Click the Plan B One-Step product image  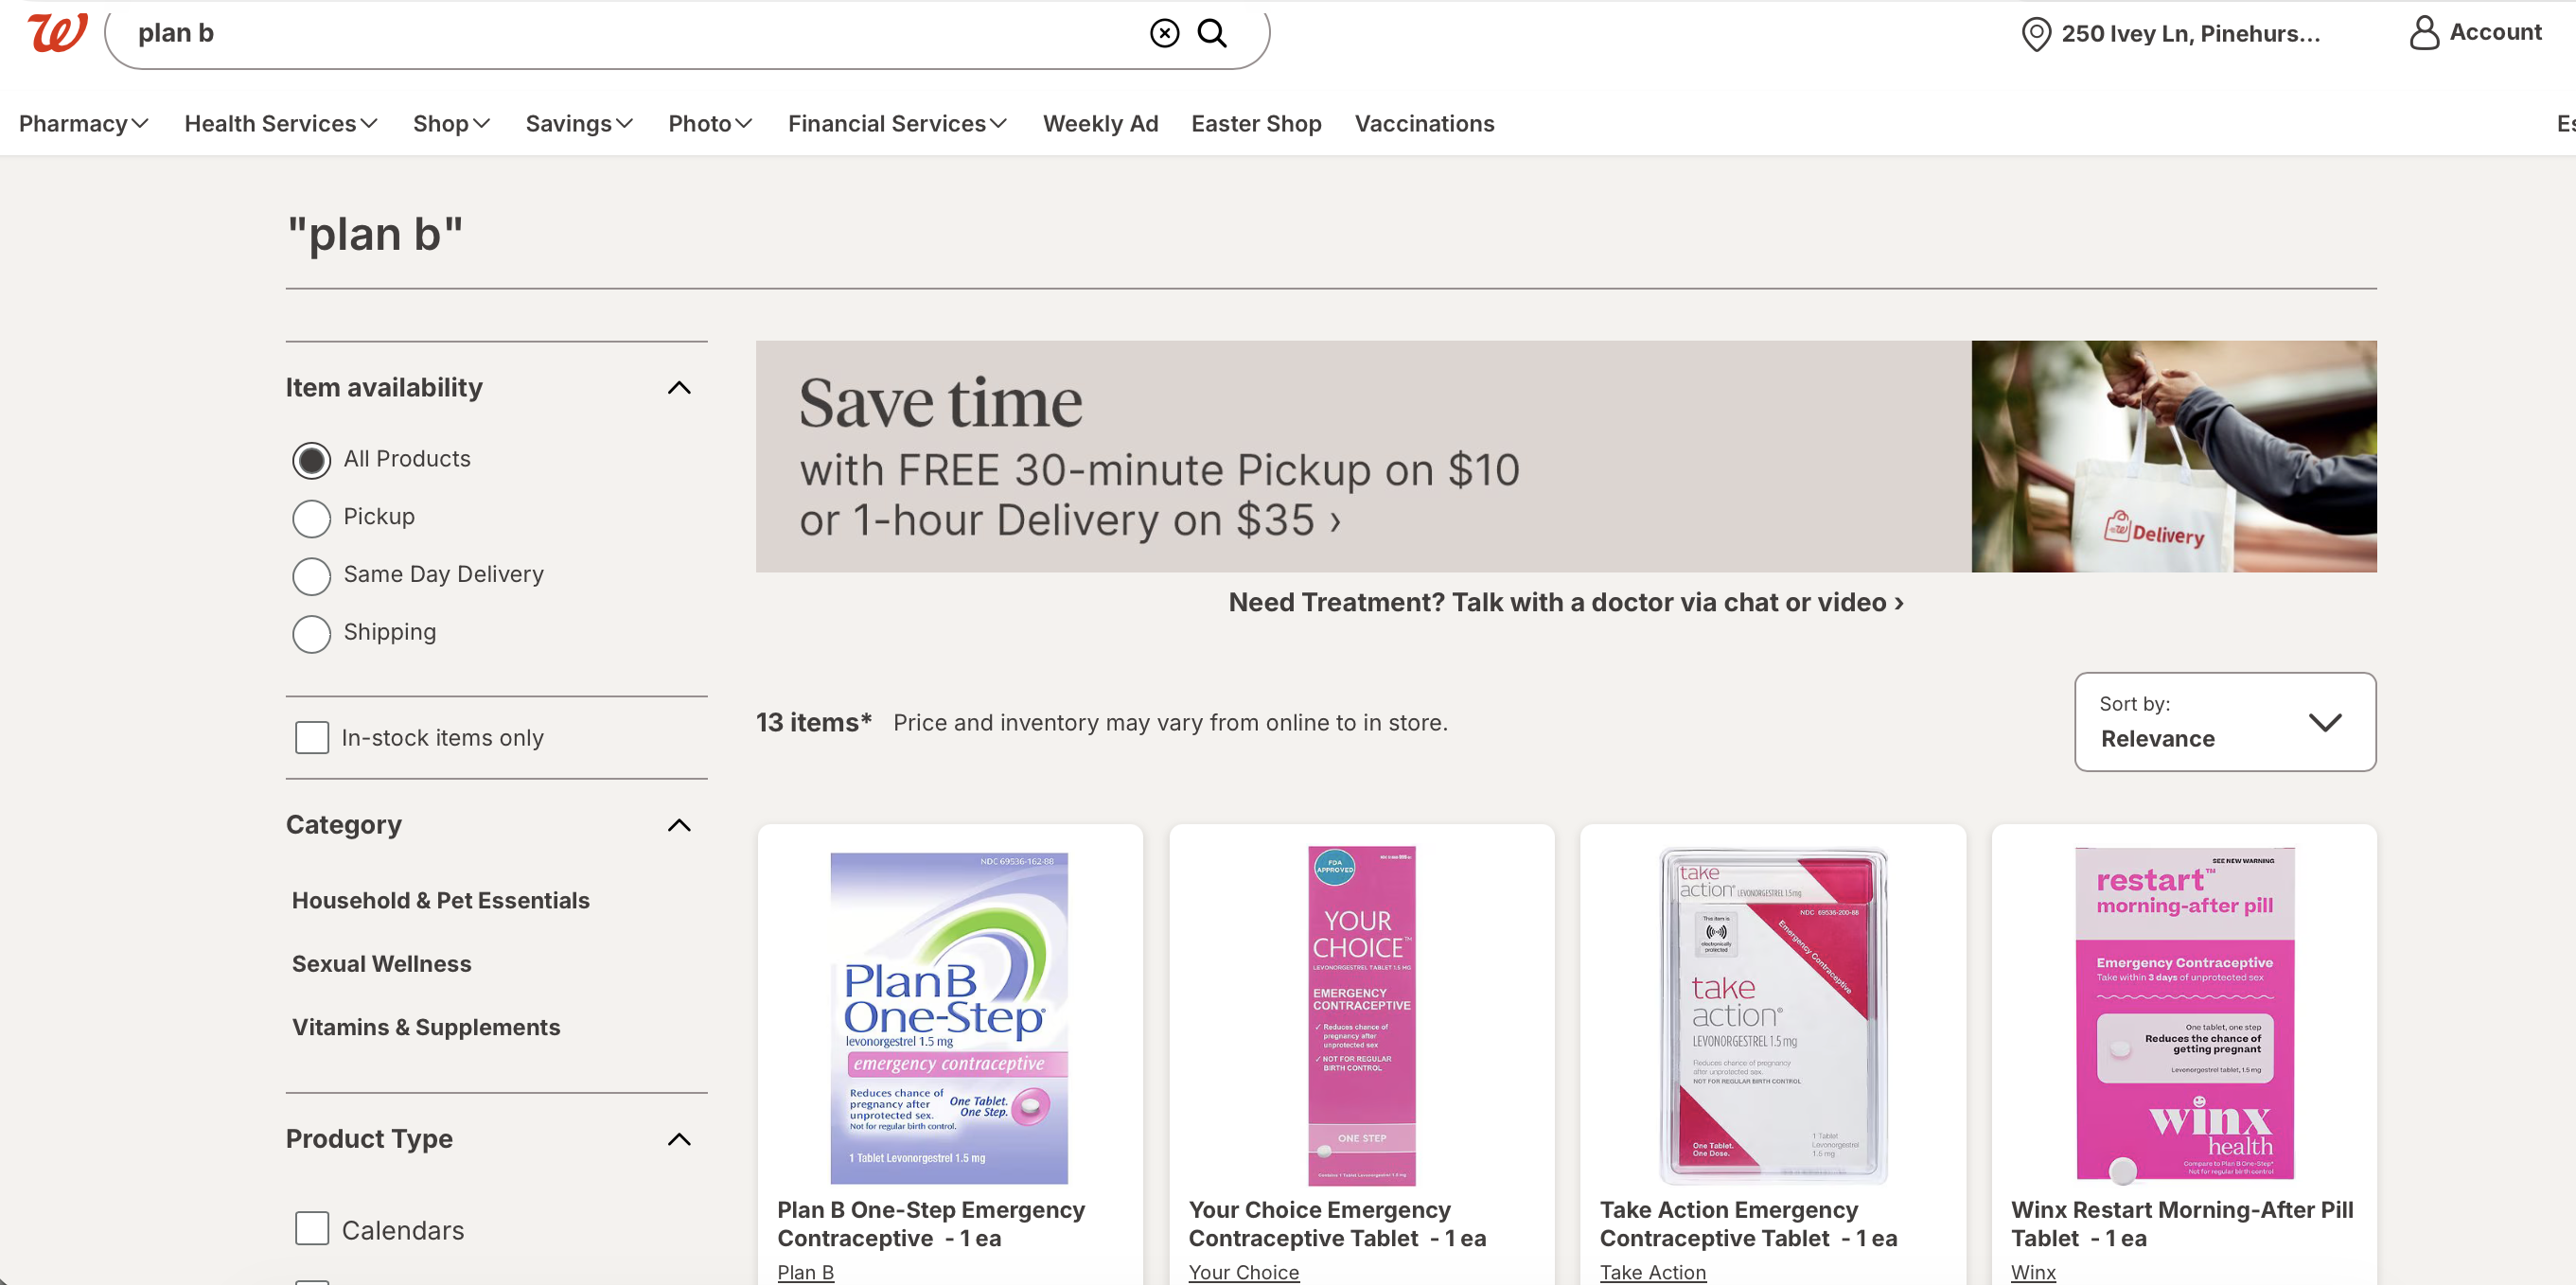949,1017
